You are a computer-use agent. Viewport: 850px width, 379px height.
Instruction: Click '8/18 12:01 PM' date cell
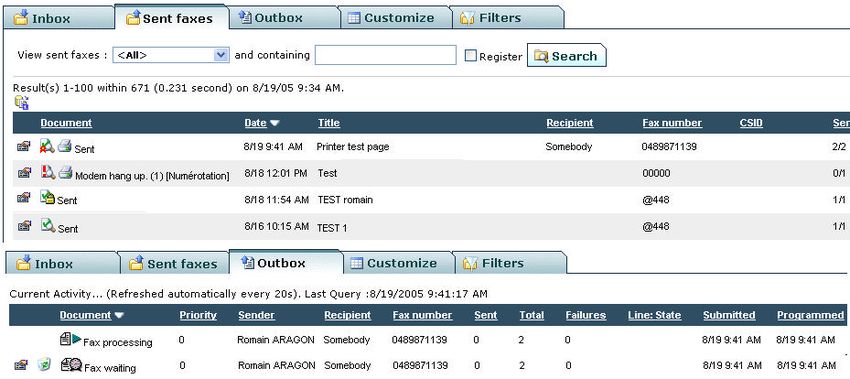tap(276, 173)
